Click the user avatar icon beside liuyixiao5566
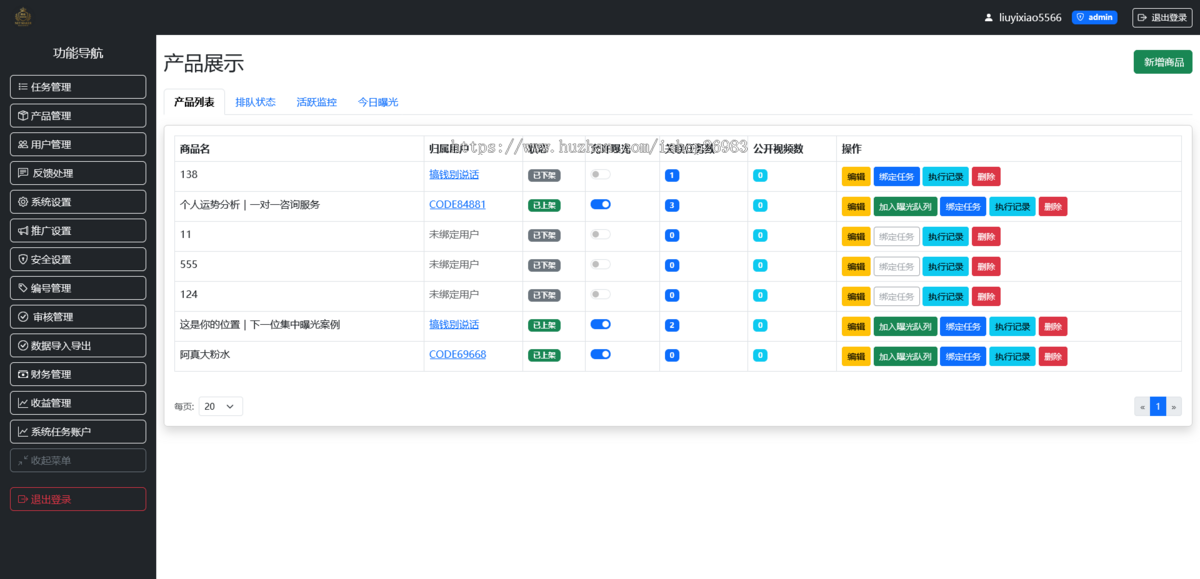 pyautogui.click(x=989, y=18)
